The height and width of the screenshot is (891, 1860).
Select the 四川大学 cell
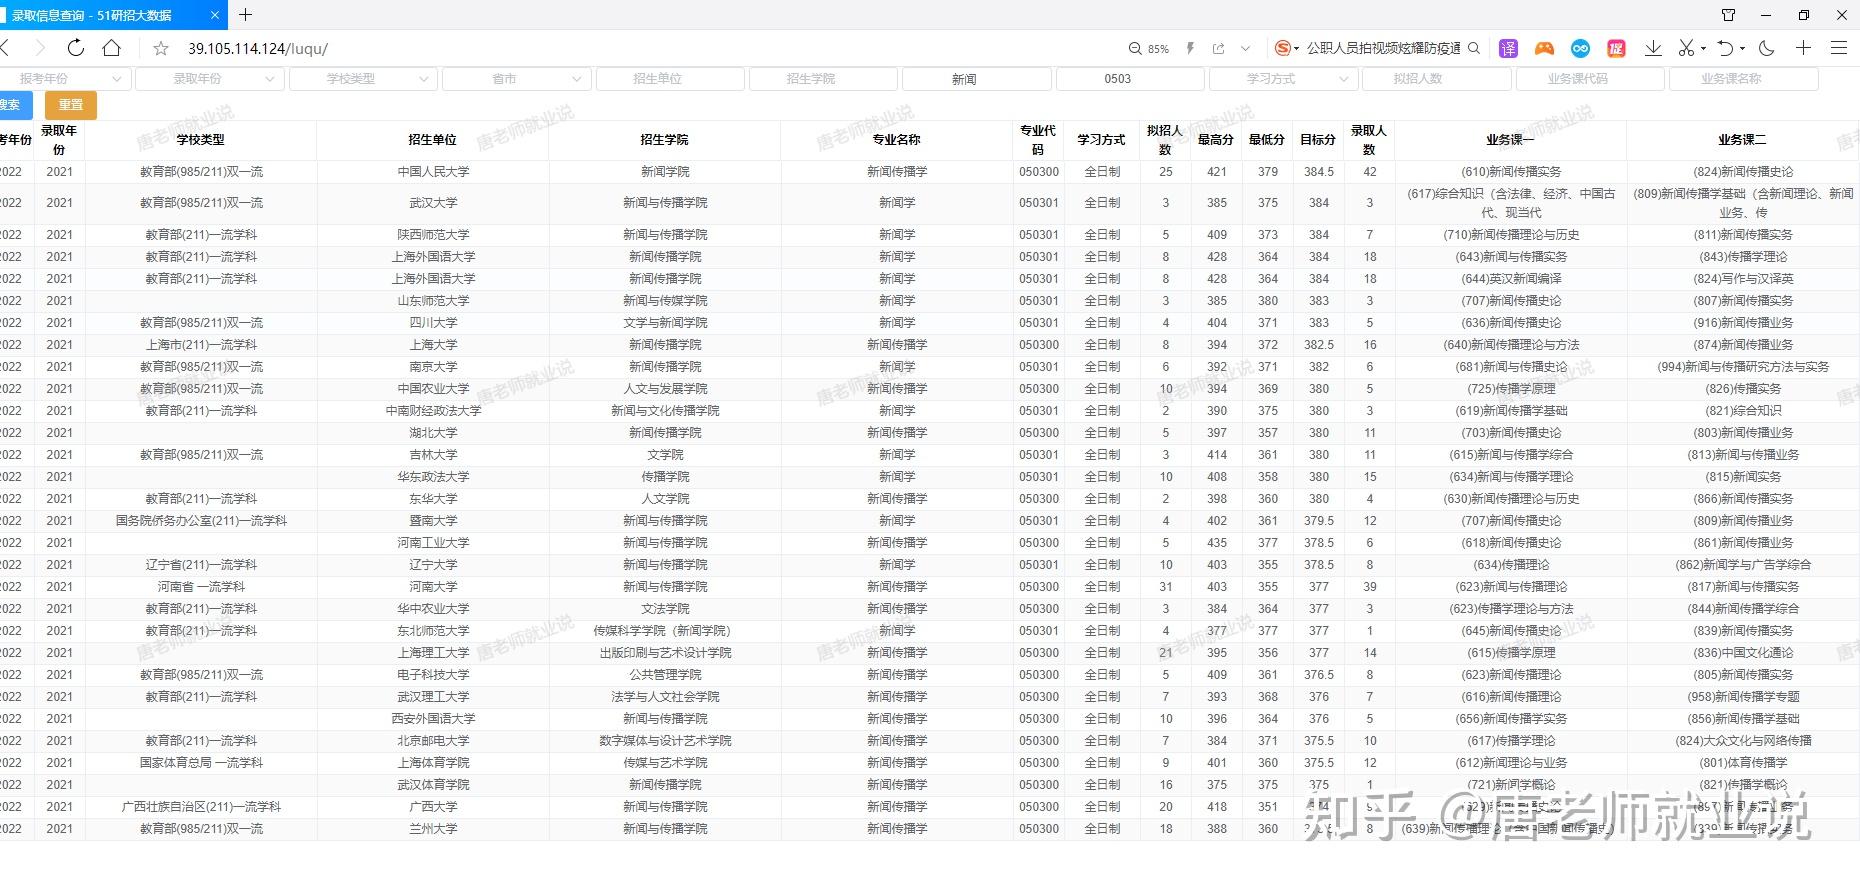(x=433, y=323)
